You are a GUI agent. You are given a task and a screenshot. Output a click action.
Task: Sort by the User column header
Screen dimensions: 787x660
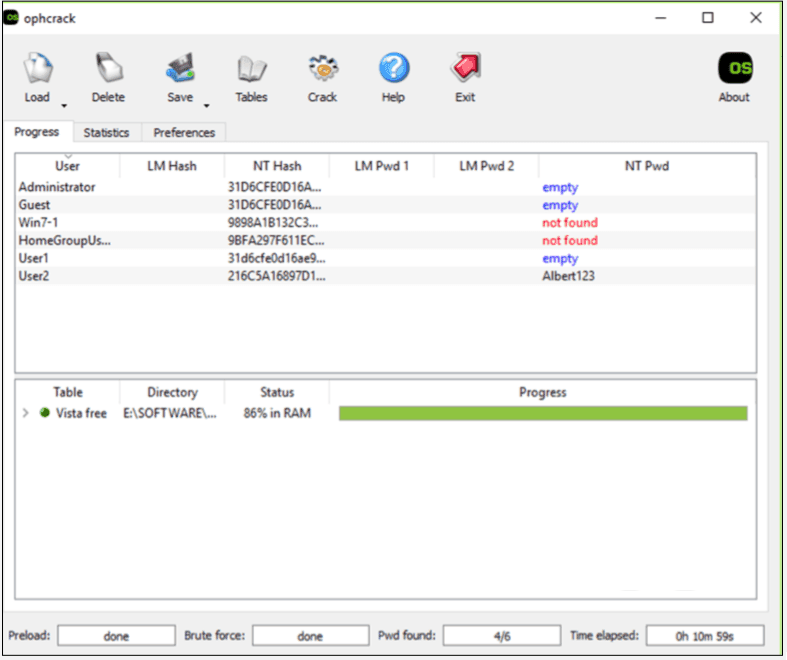pos(67,166)
